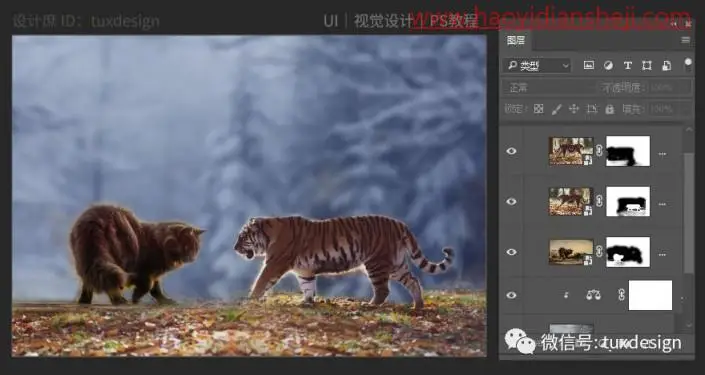The height and width of the screenshot is (375, 705).
Task: Click the cat layer's truncated name
Action: 662,254
